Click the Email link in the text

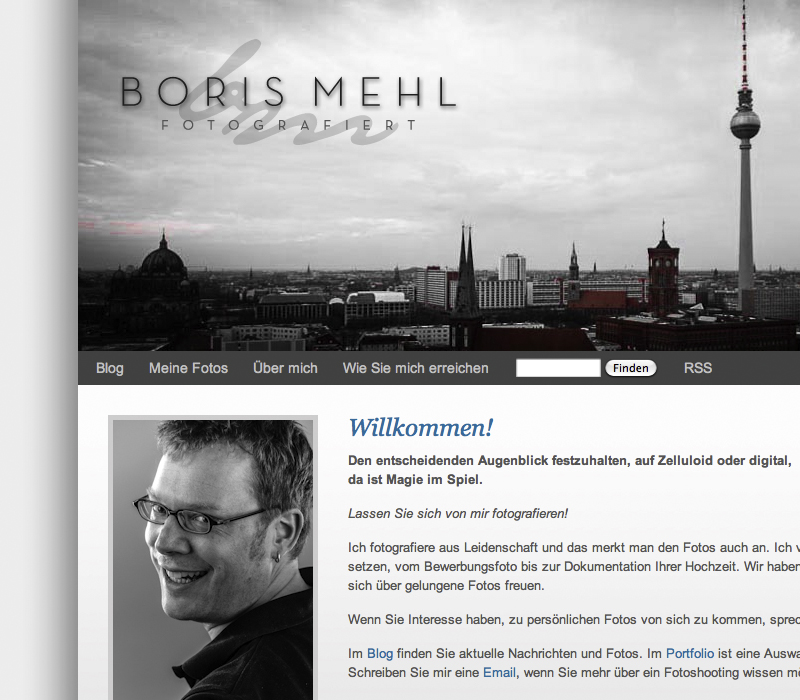click(x=499, y=672)
